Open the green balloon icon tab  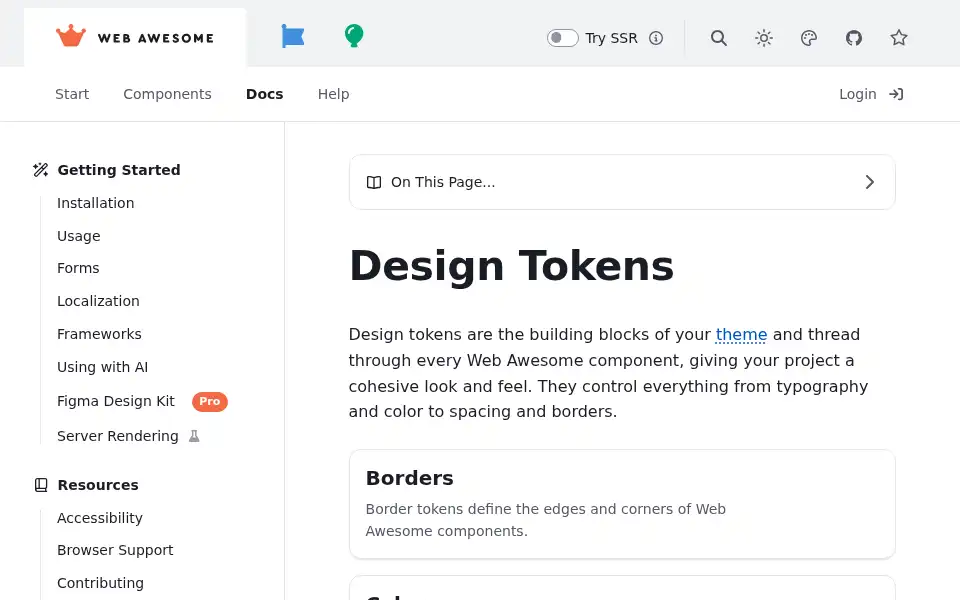coord(354,36)
